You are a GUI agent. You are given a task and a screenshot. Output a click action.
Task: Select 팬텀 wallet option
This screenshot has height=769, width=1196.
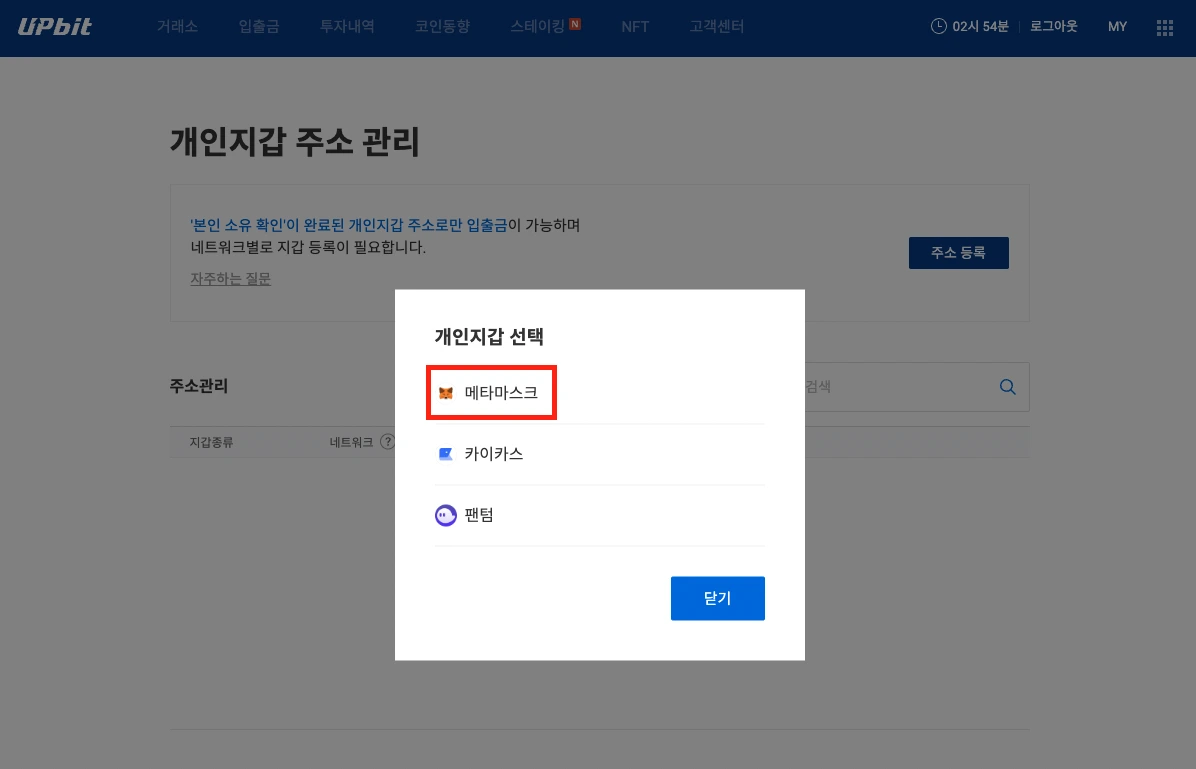coord(600,516)
